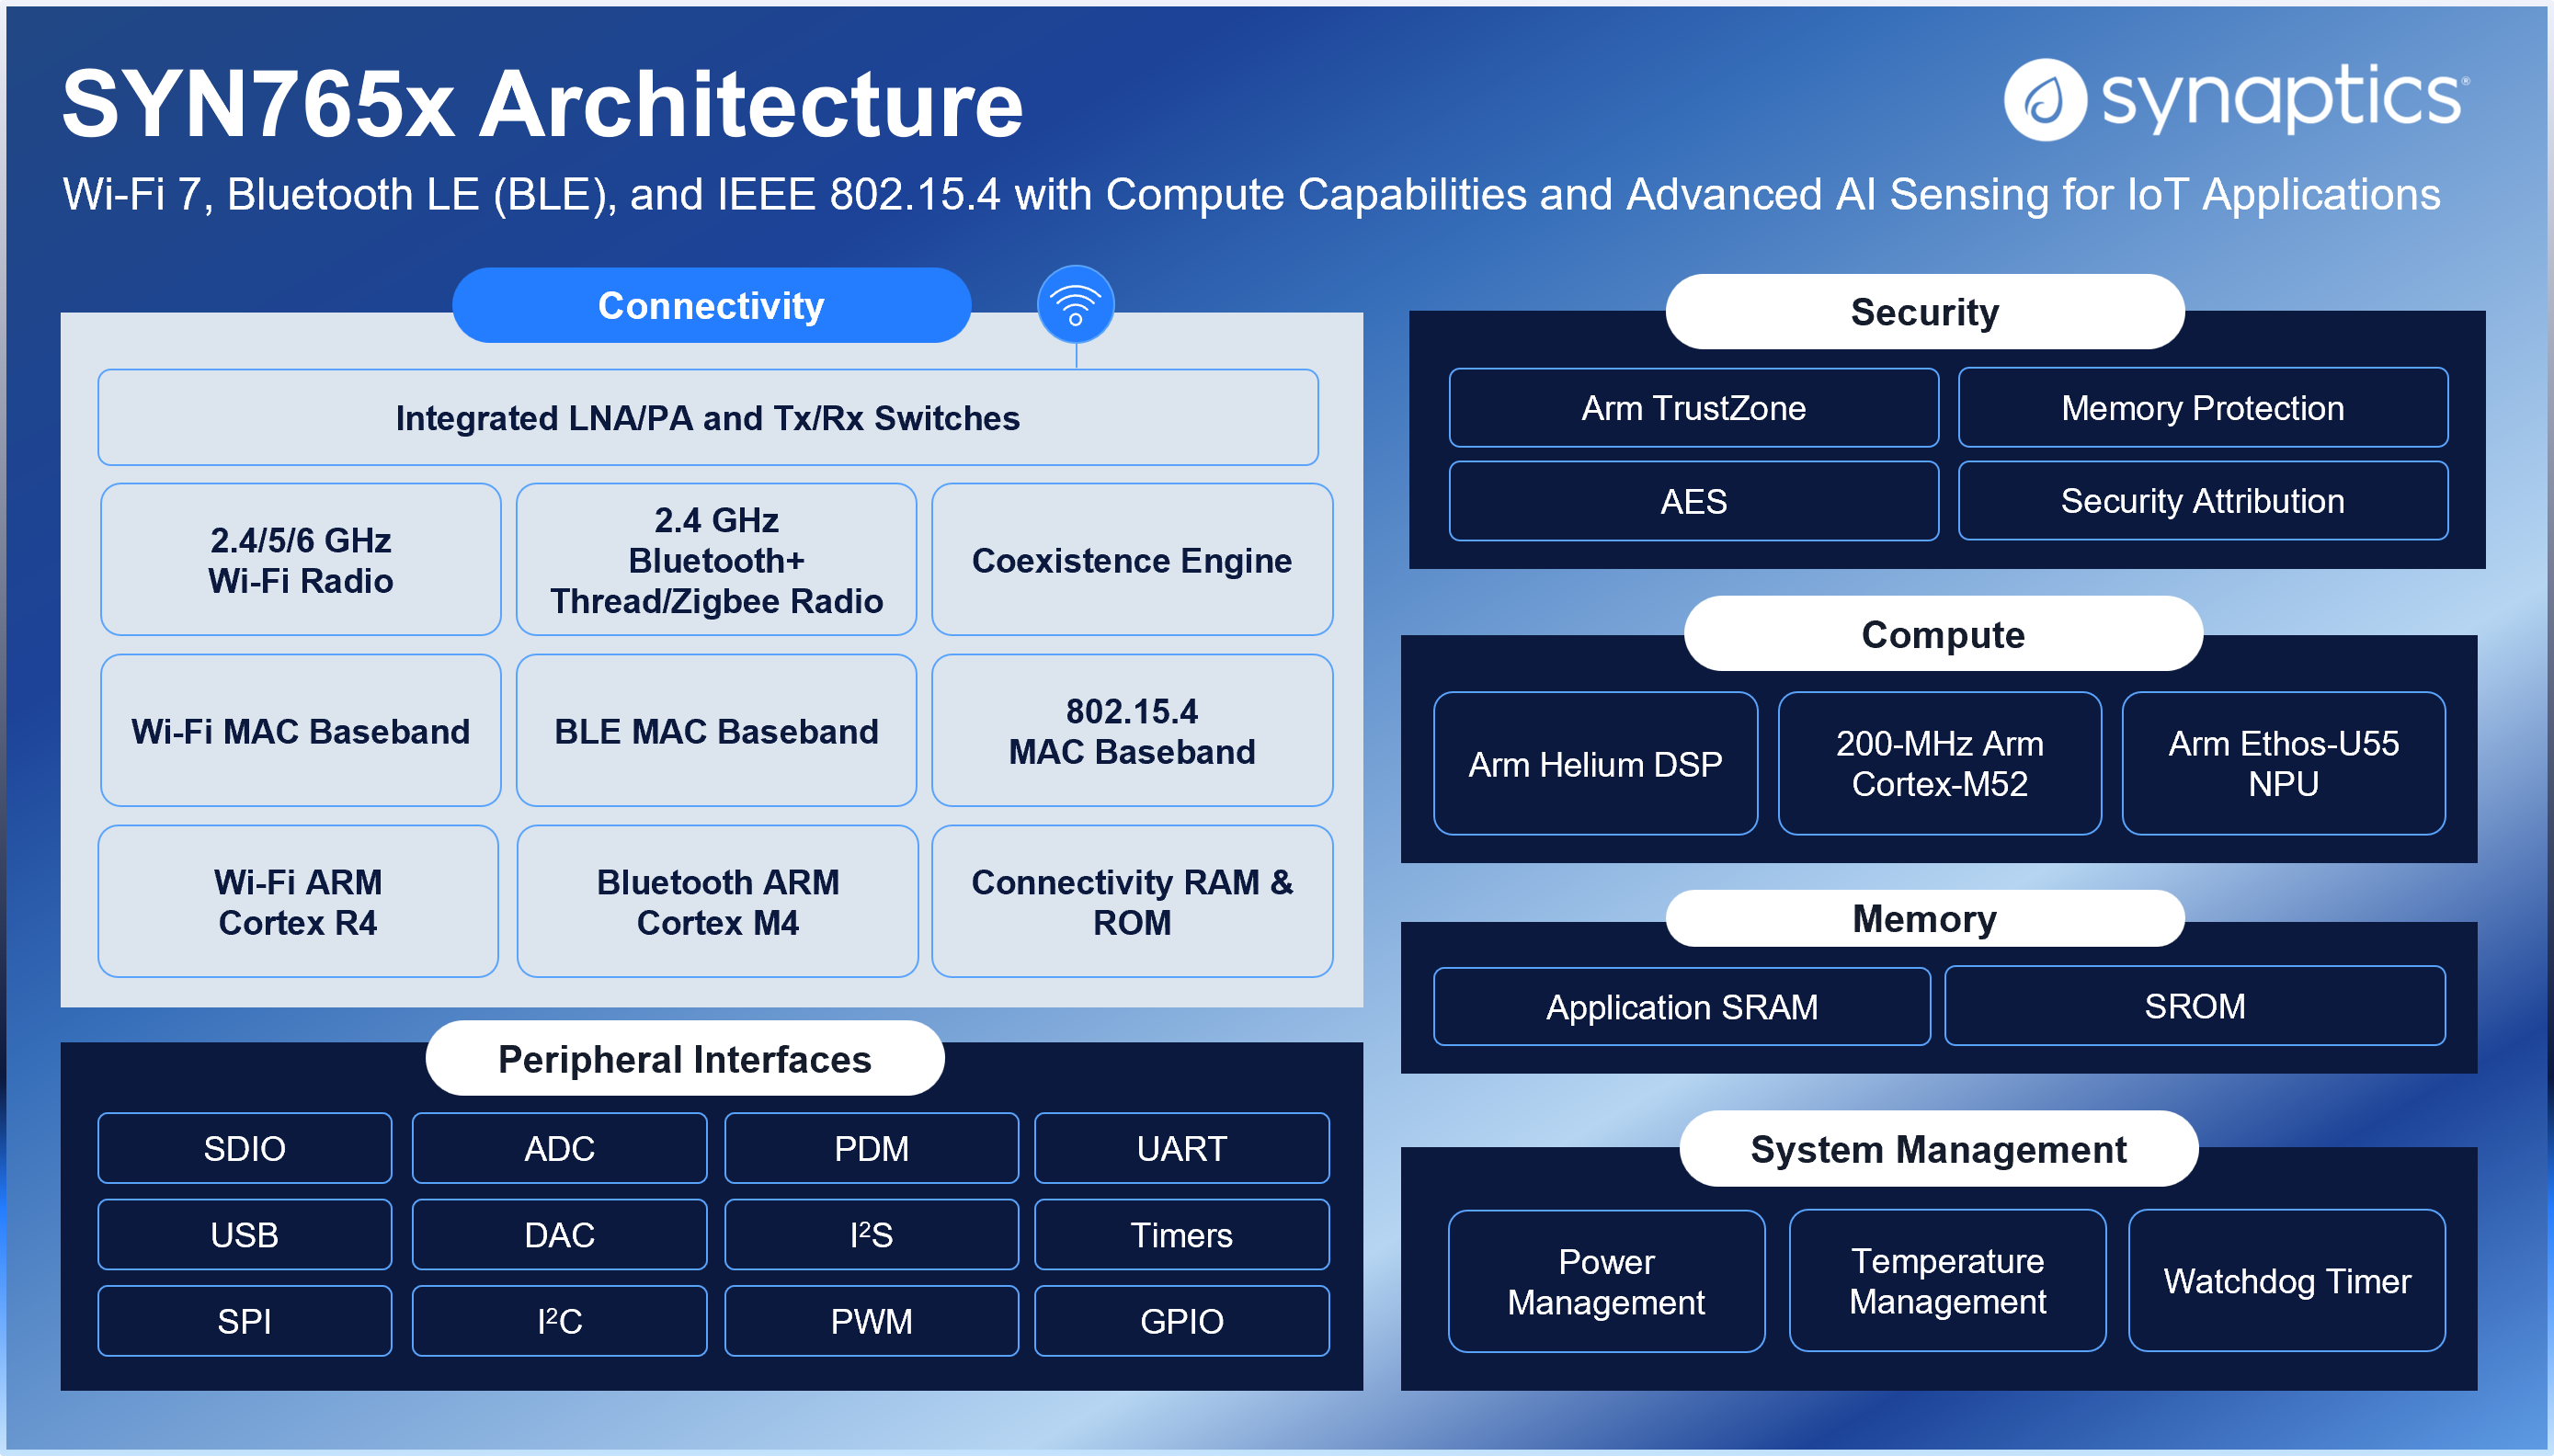Select the GPIO peripheral box
Screen dimensions: 2554x1456
tap(1181, 1322)
